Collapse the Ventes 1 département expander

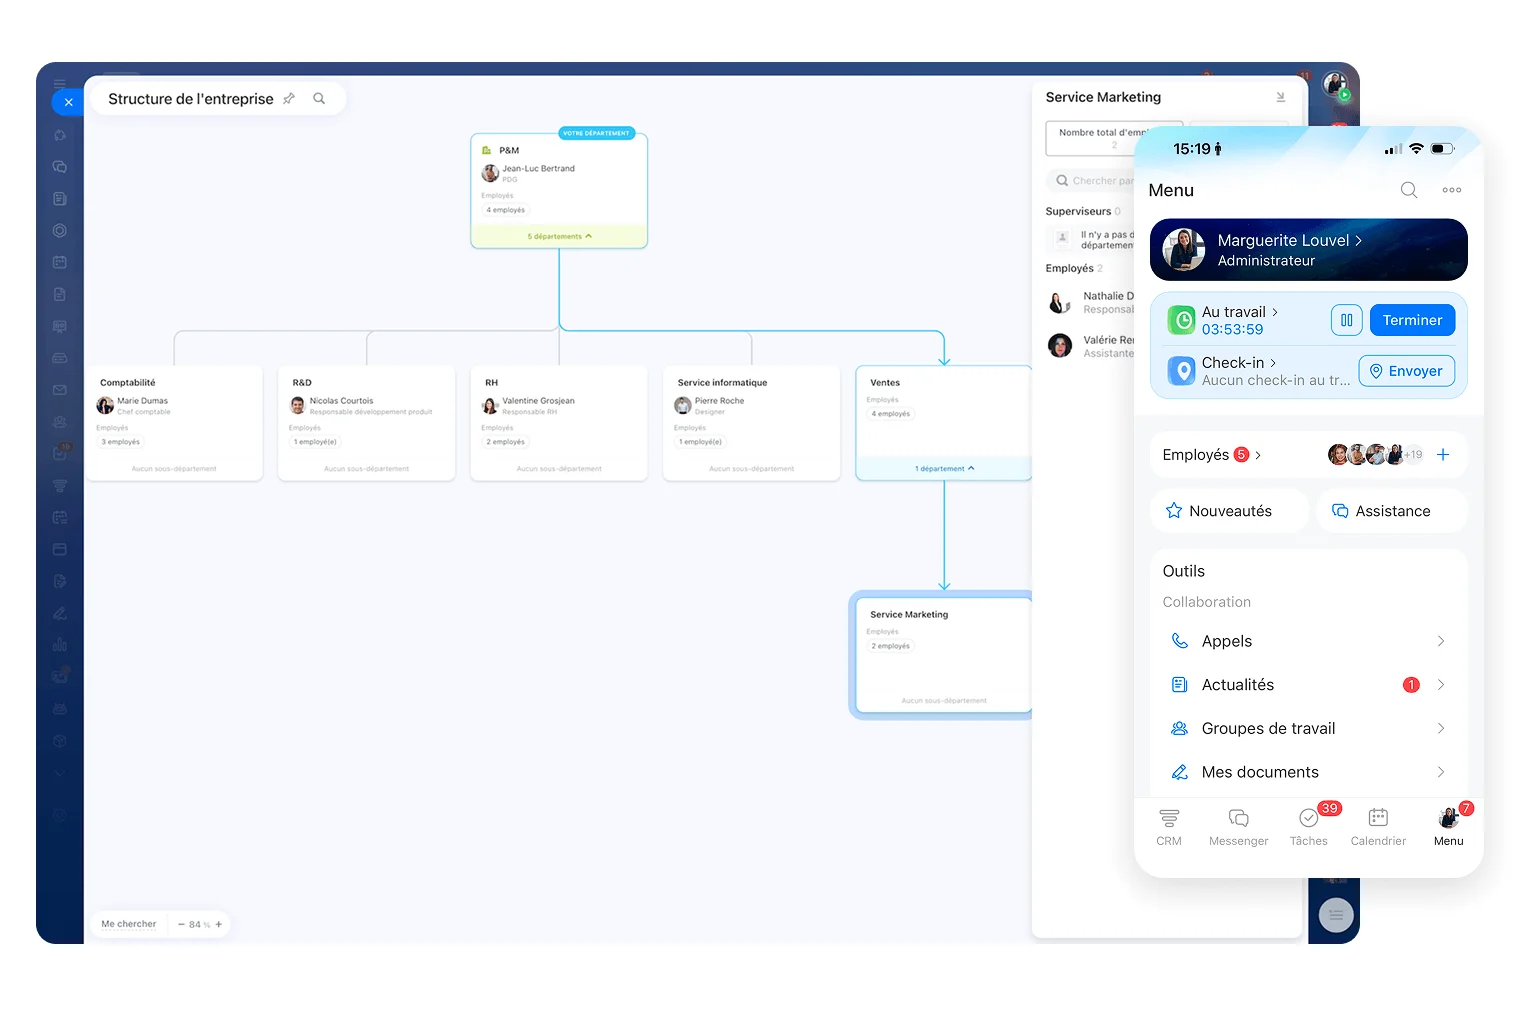944,469
